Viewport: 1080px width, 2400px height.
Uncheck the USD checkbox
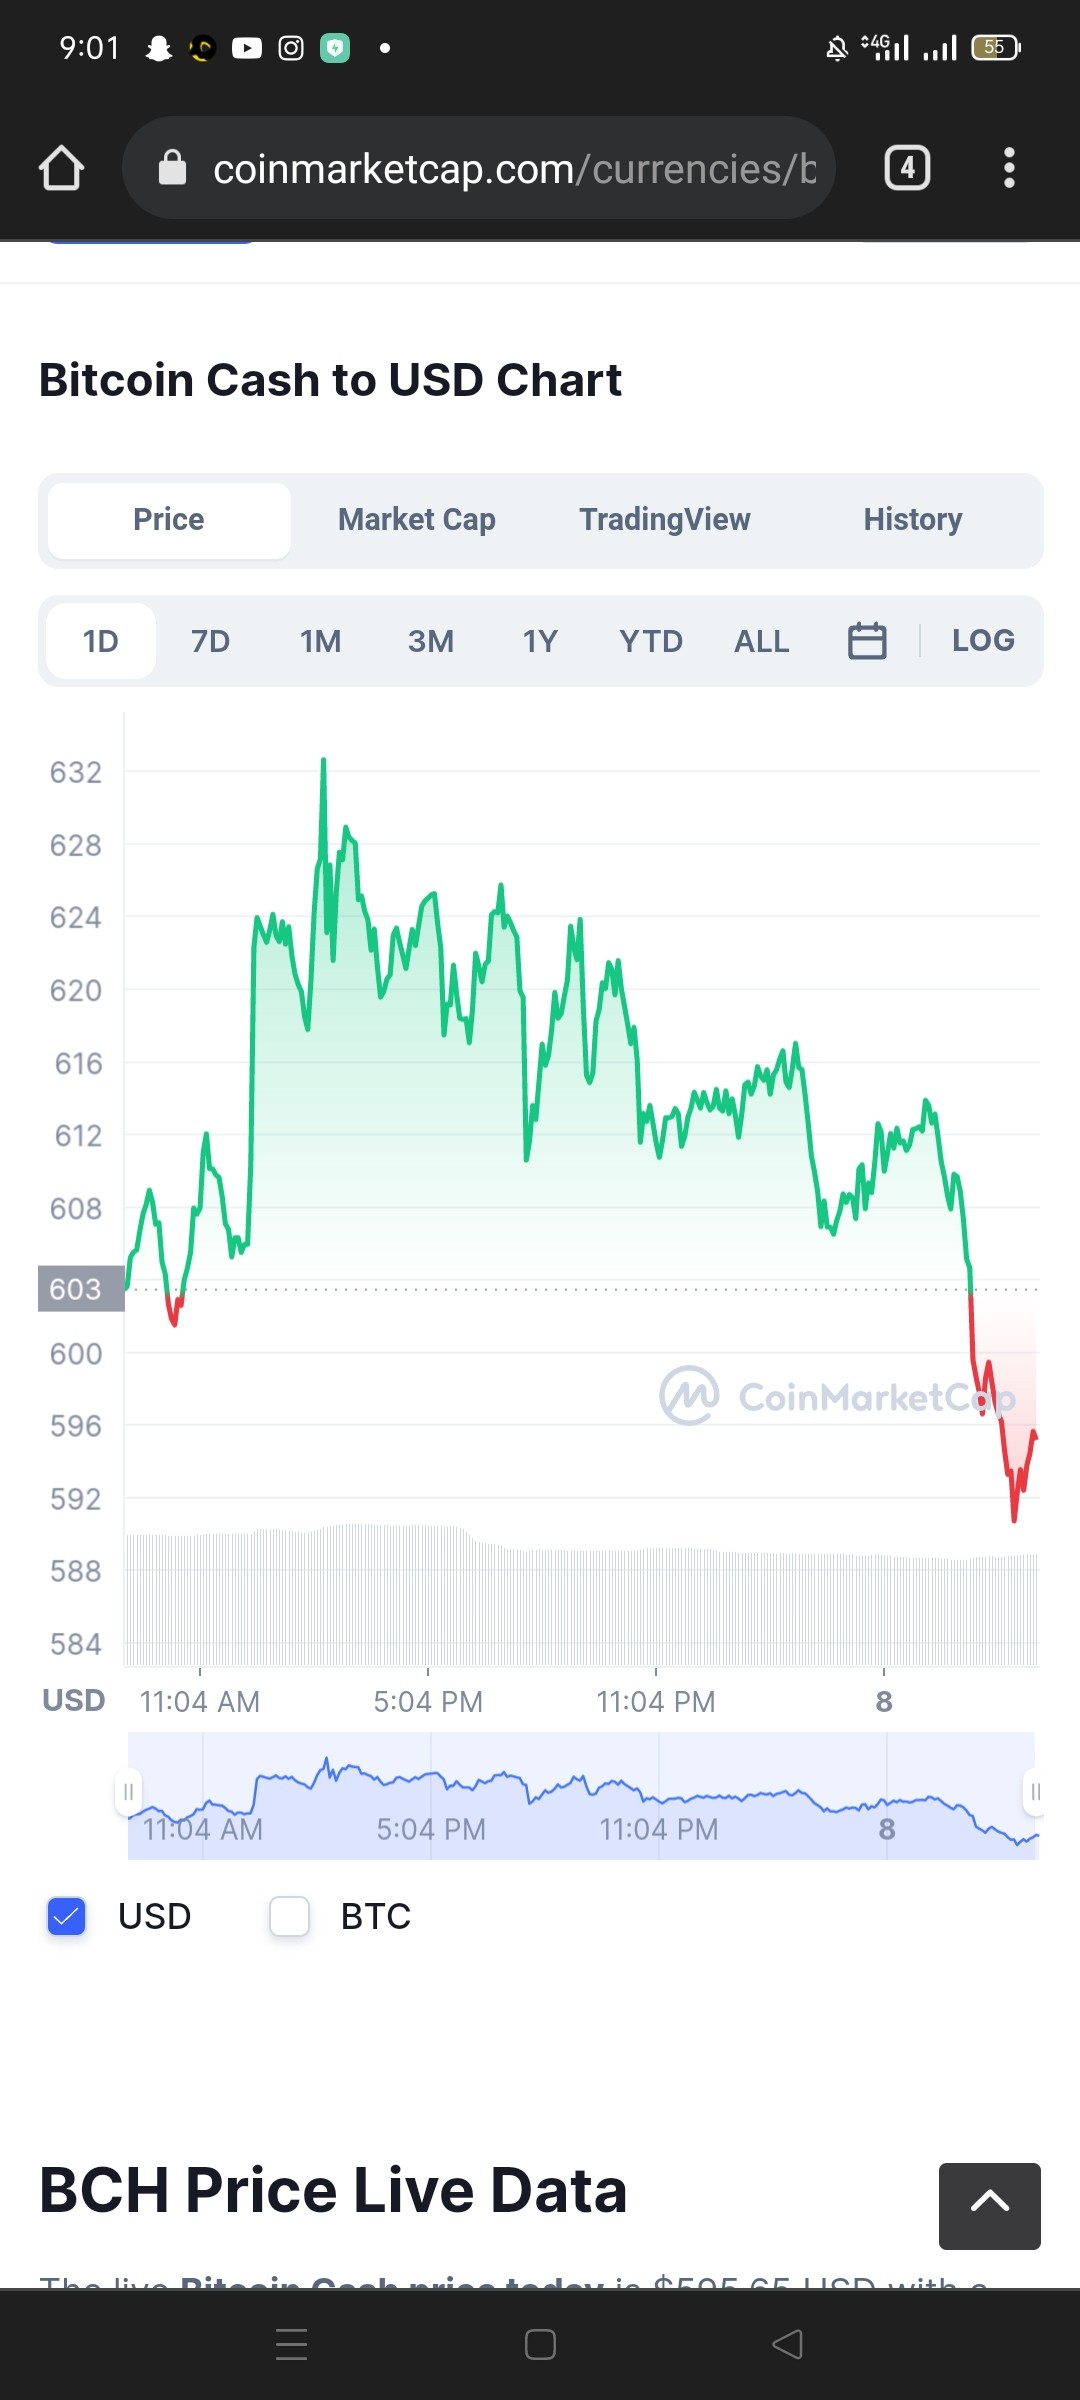point(67,1916)
